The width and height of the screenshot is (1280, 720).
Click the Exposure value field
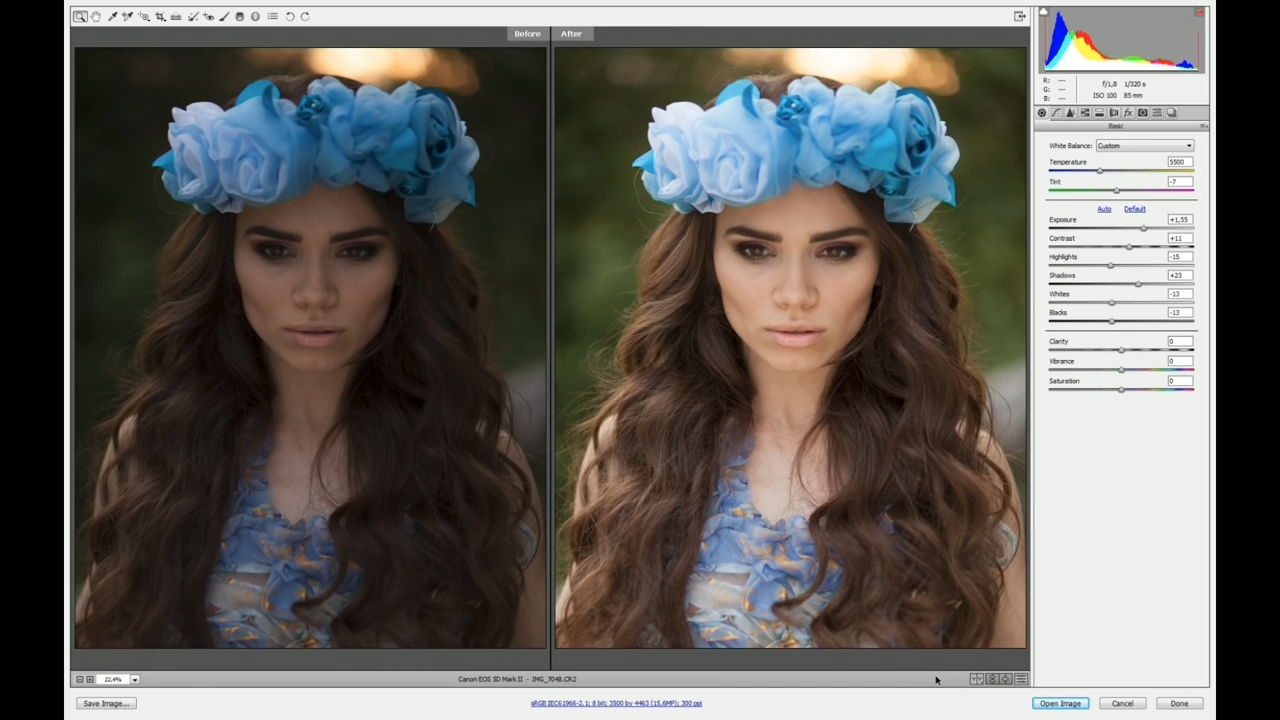pyautogui.click(x=1179, y=220)
